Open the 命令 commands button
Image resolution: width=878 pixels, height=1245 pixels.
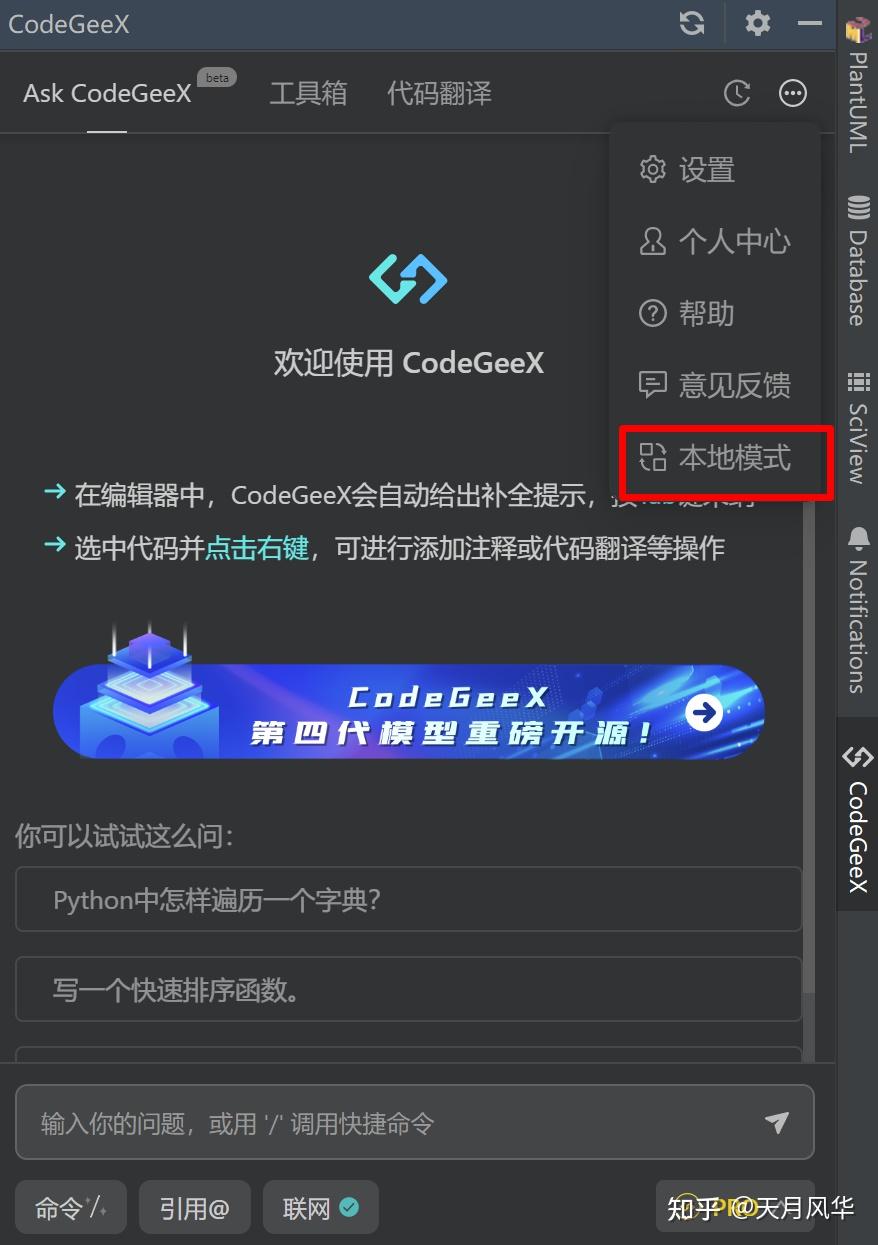click(70, 1208)
